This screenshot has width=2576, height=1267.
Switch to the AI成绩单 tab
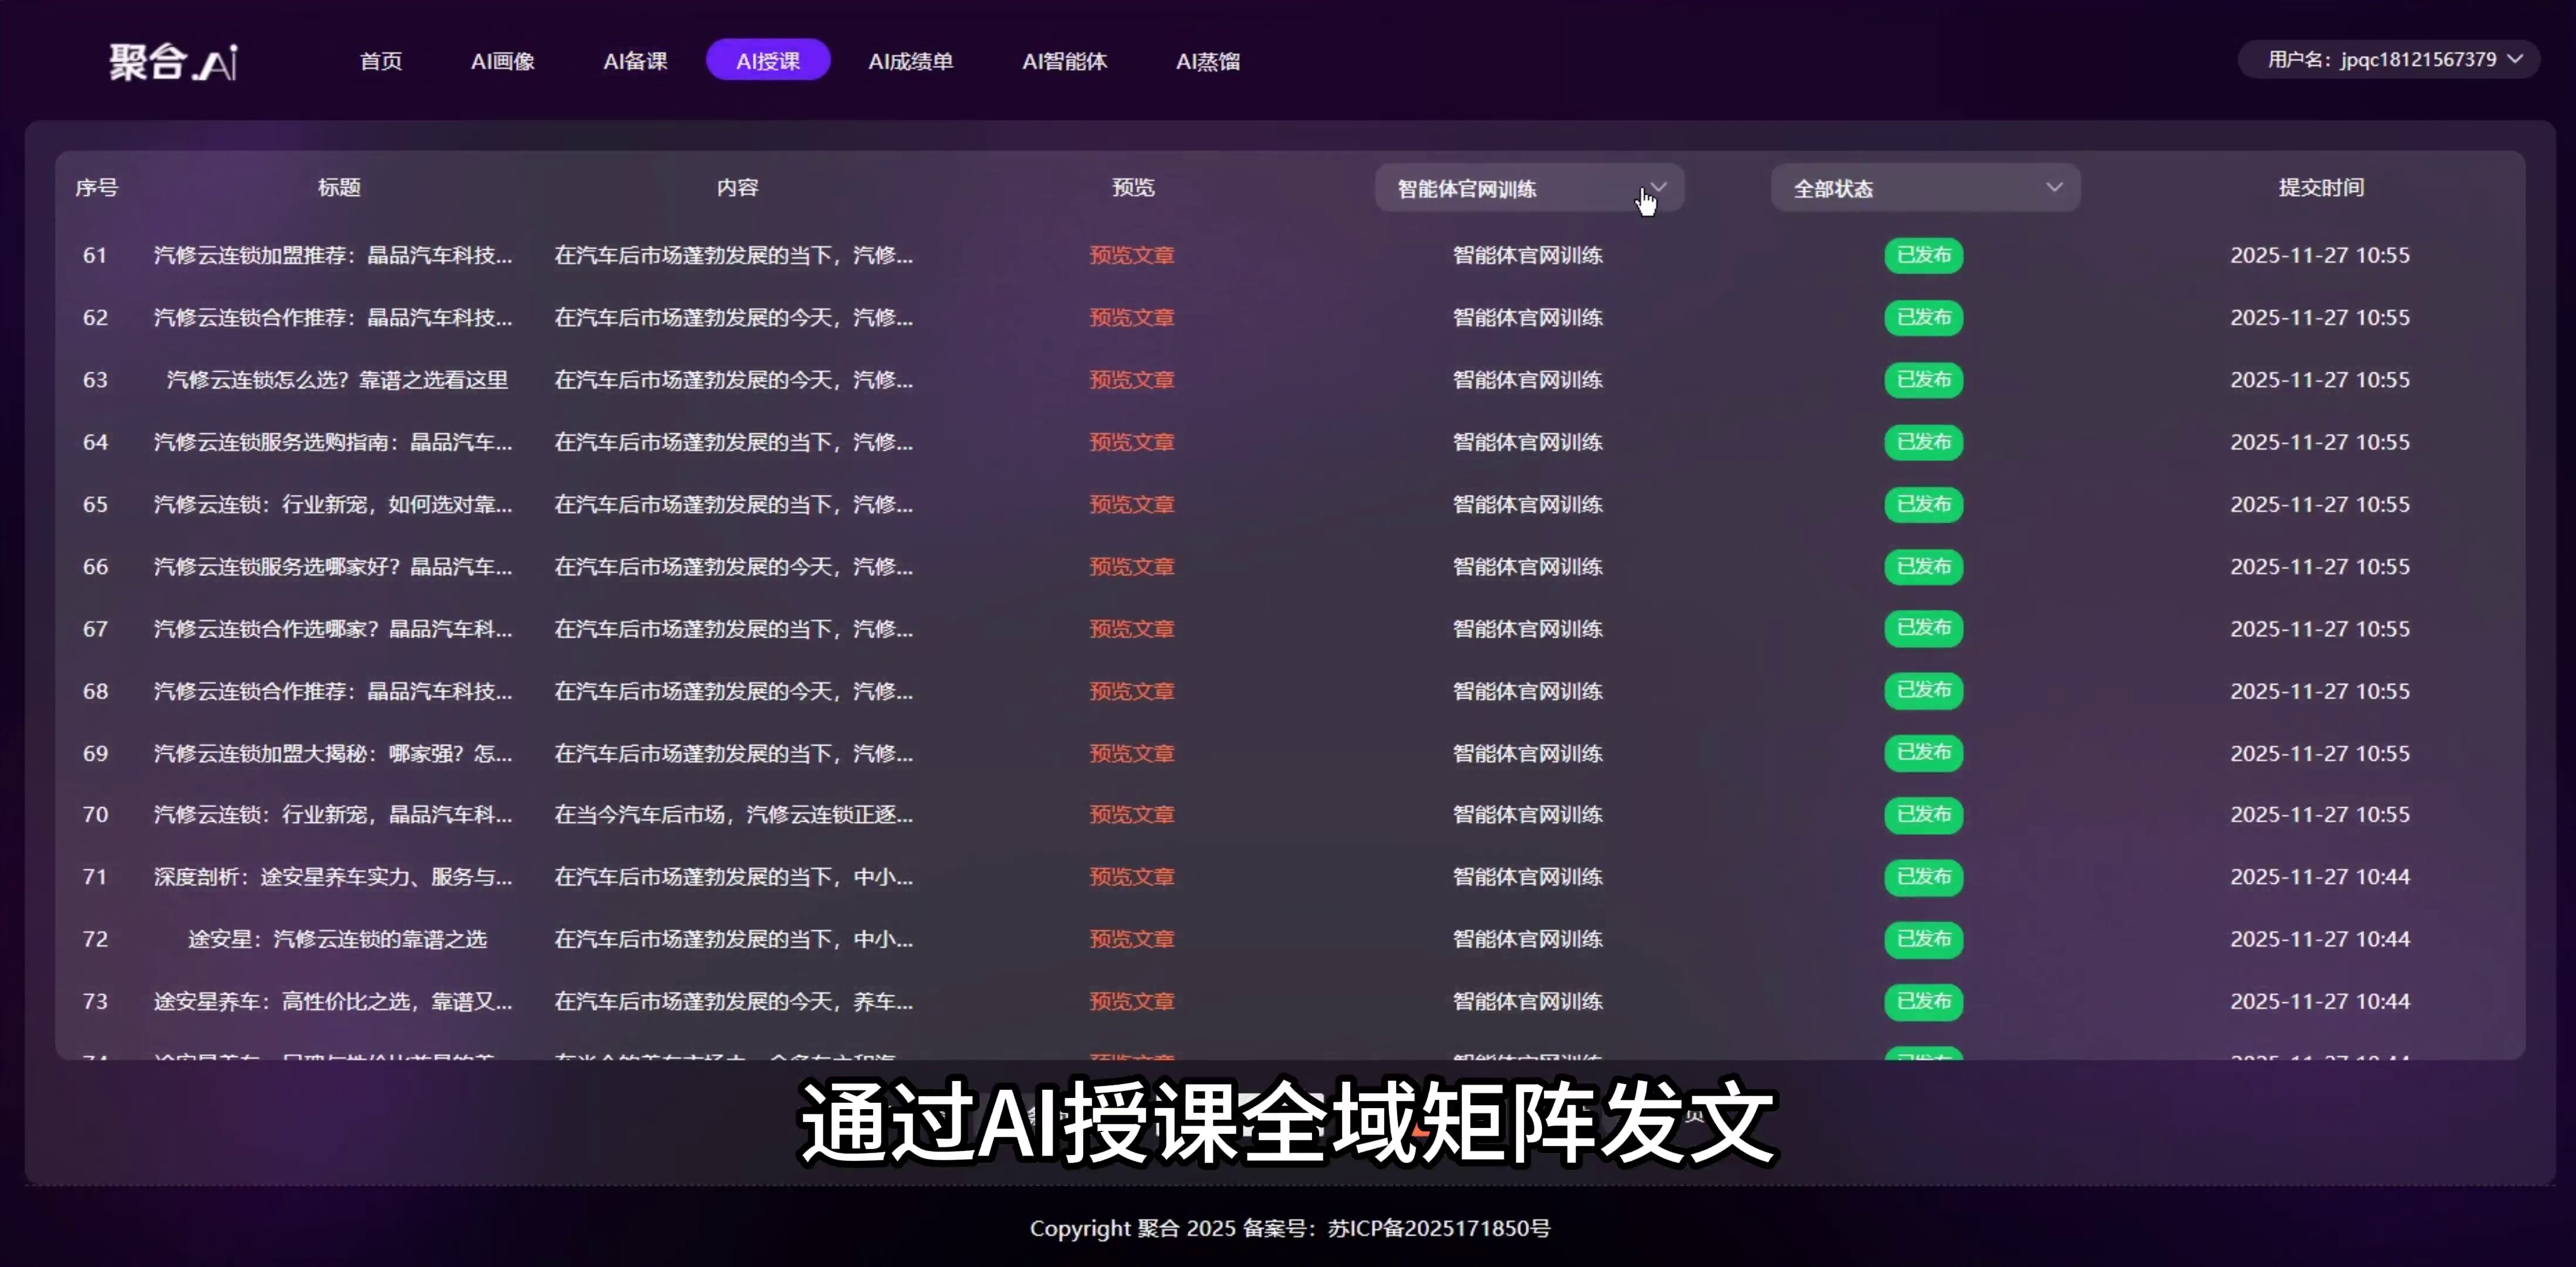(x=911, y=60)
